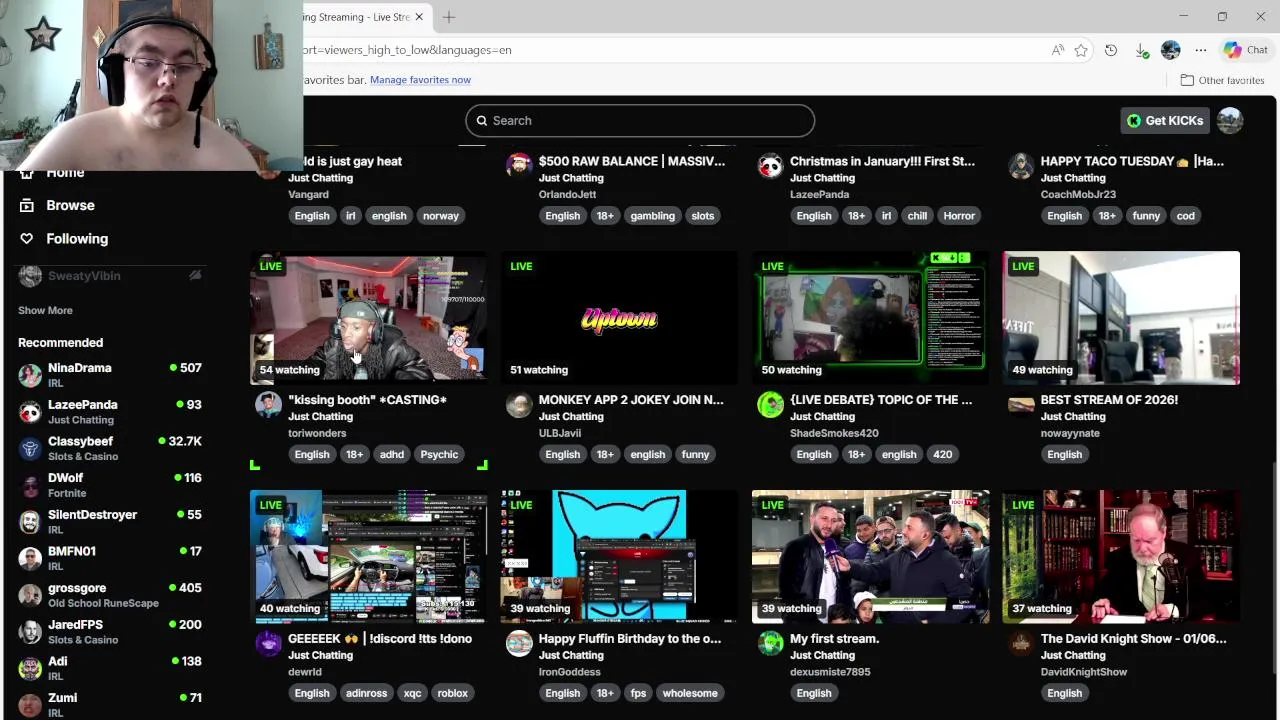Open ShadeSmokes420 streamer avatar

coord(770,404)
